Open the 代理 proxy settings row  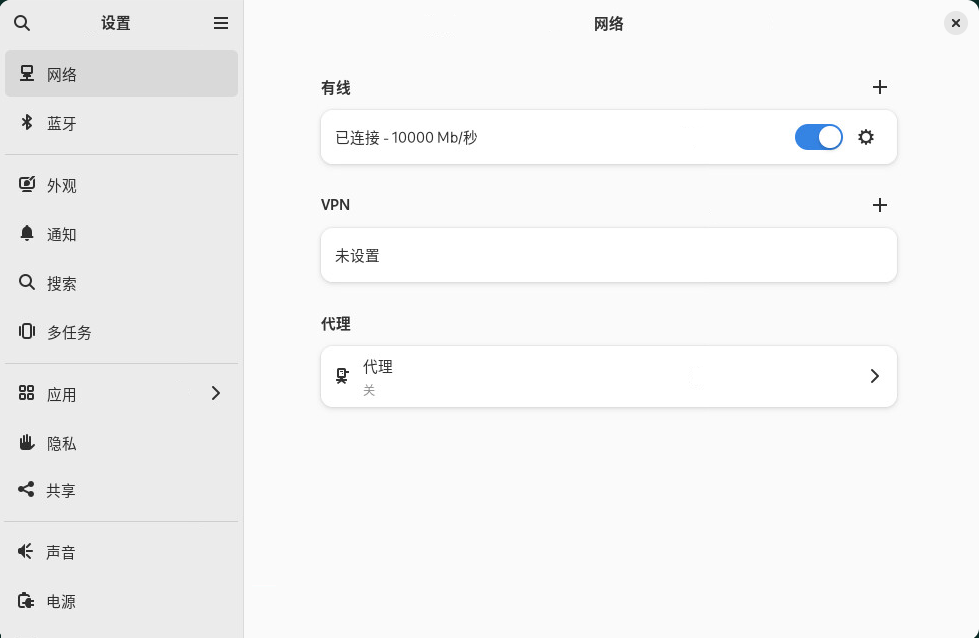(608, 377)
